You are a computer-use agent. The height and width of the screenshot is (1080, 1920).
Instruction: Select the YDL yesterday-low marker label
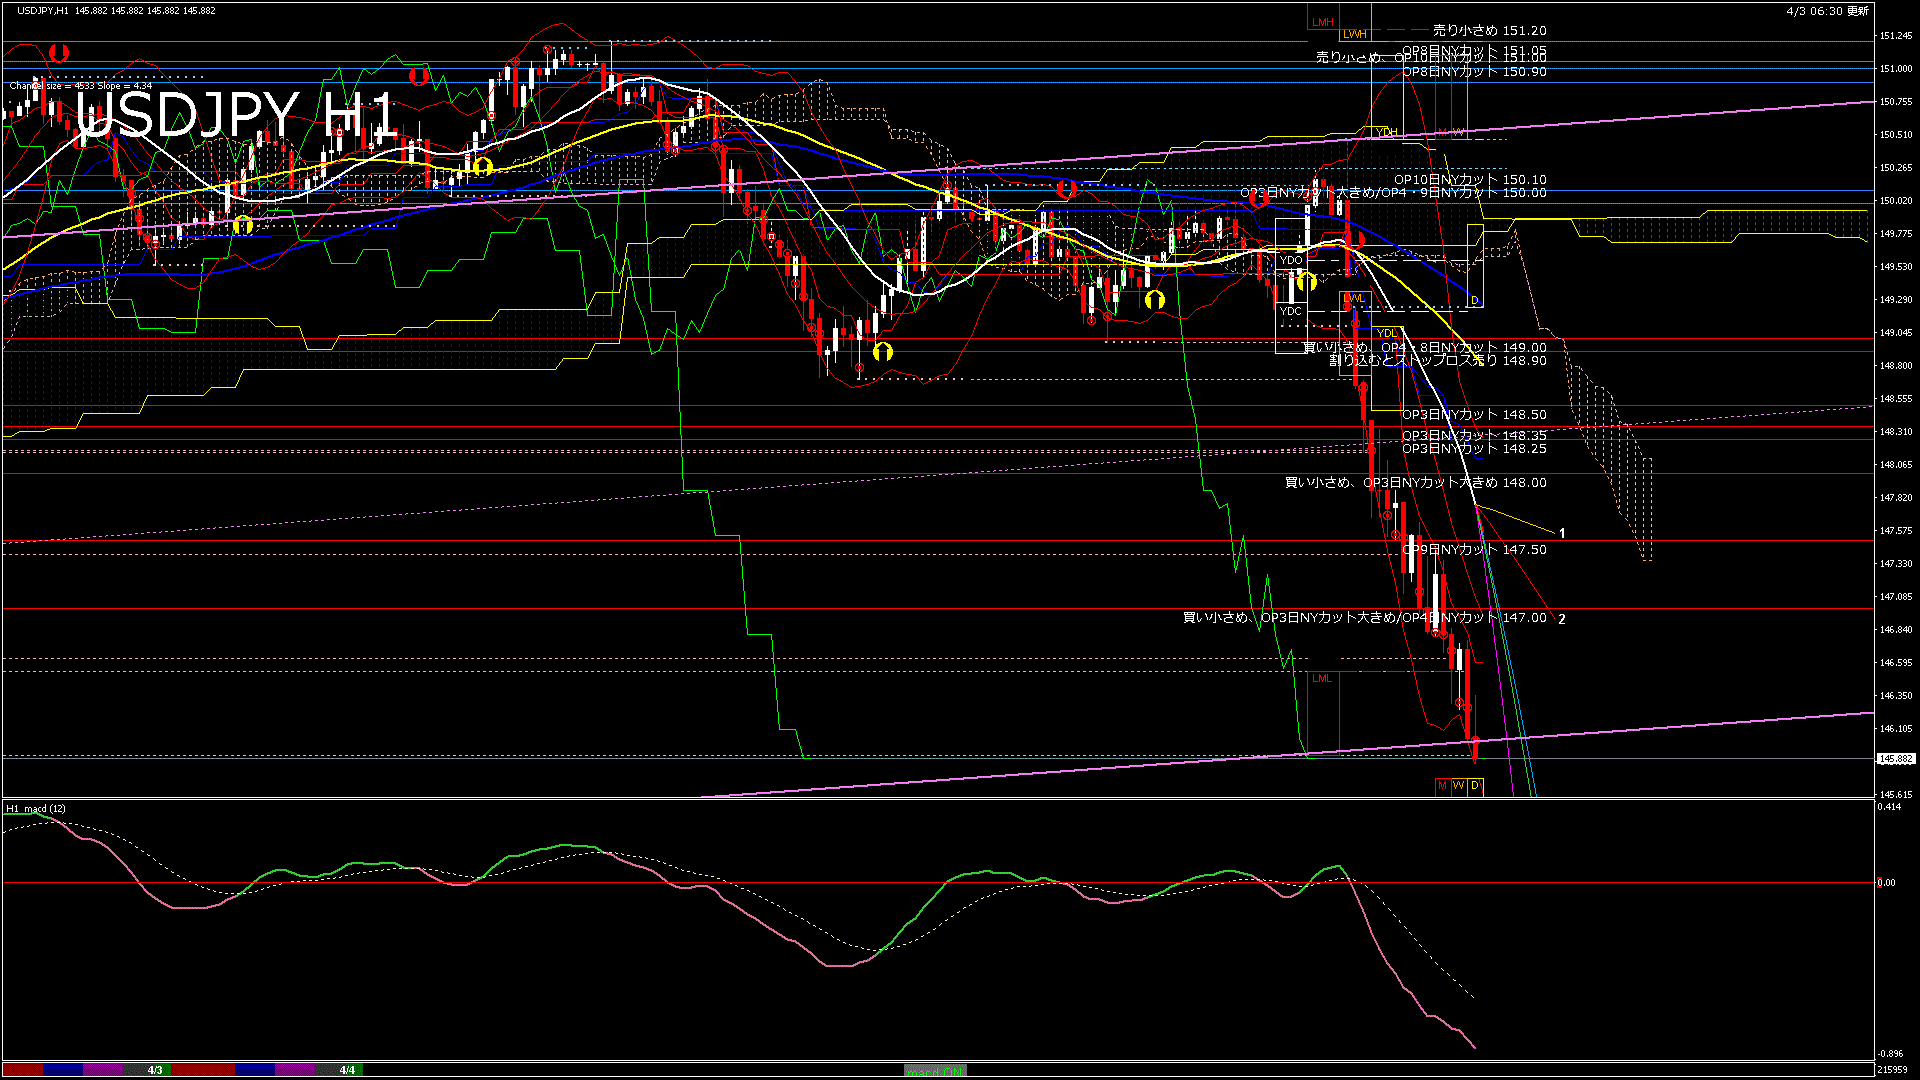point(1386,333)
